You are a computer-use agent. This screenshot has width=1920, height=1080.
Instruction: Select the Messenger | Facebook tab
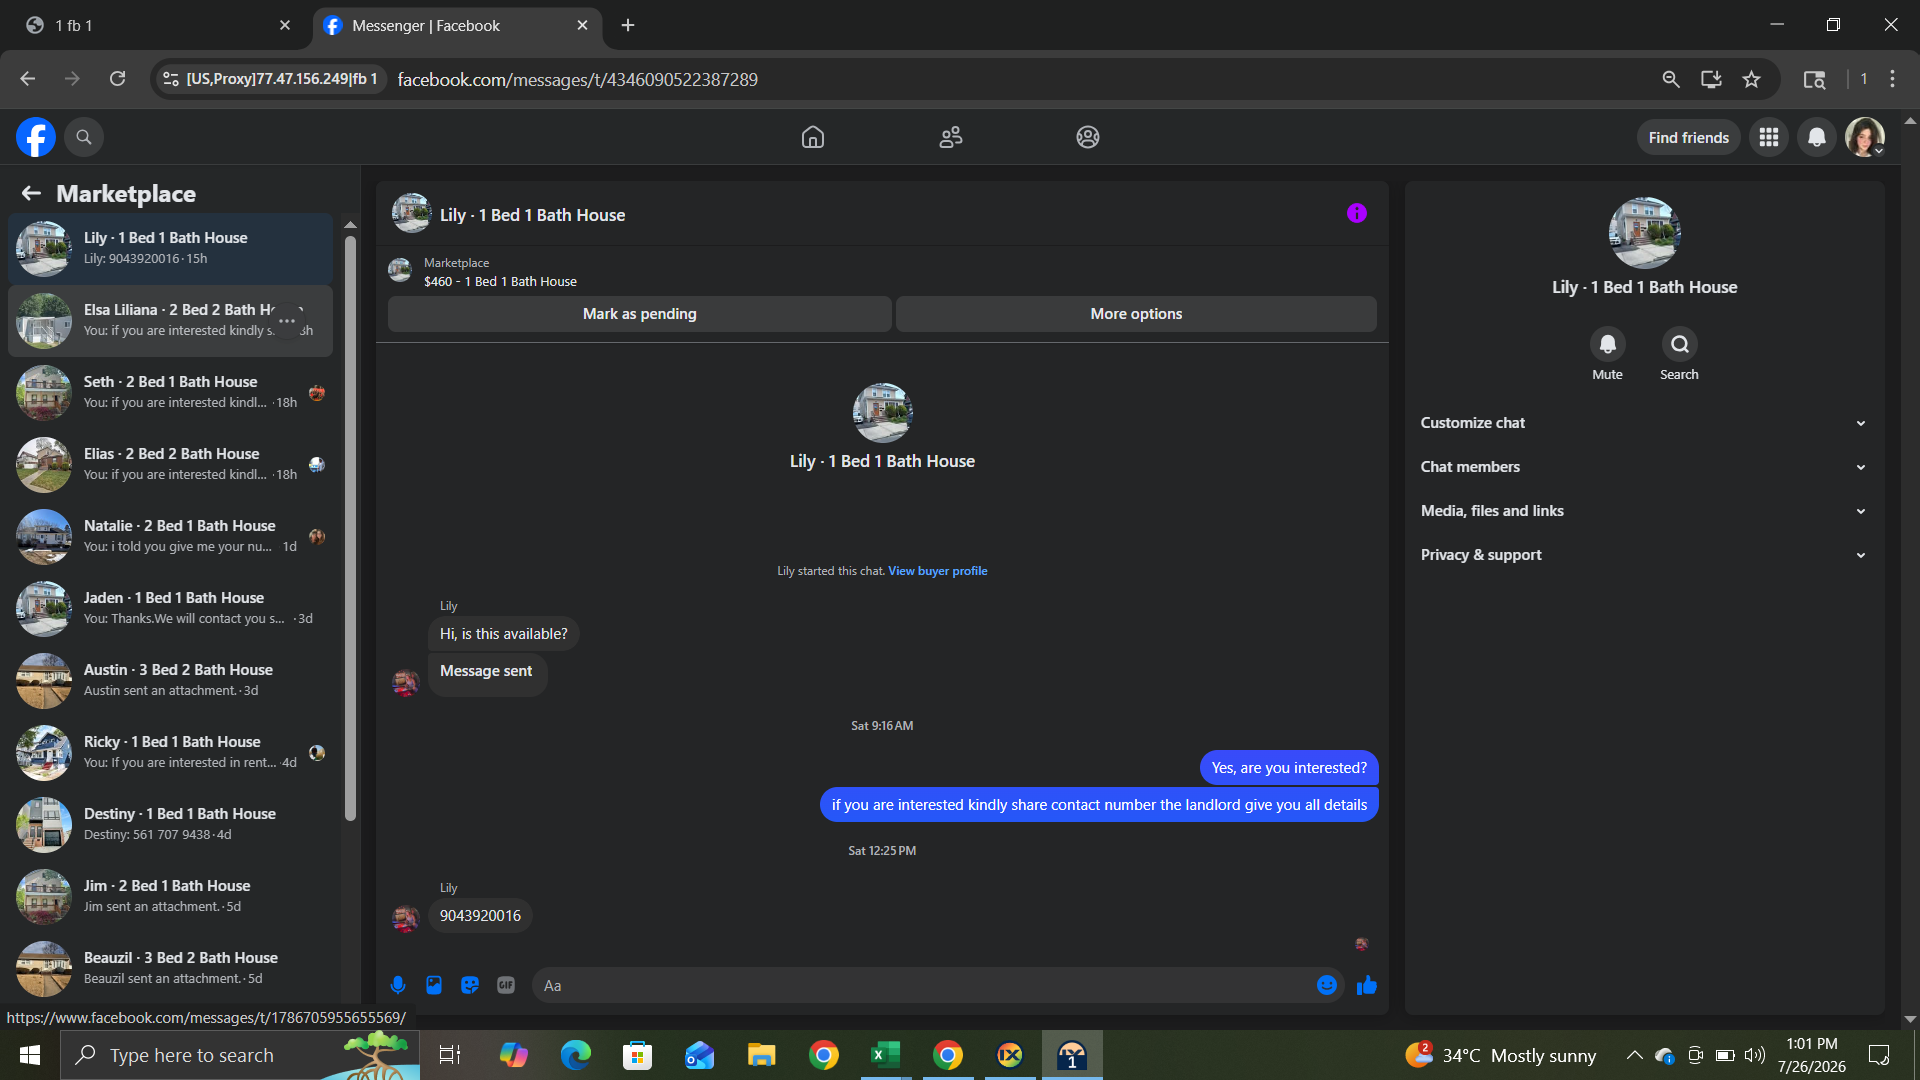coord(457,26)
